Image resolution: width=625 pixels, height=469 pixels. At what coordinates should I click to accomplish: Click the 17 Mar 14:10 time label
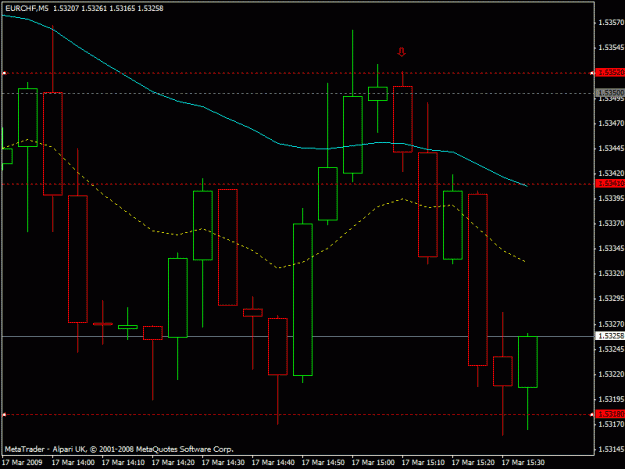[123, 462]
